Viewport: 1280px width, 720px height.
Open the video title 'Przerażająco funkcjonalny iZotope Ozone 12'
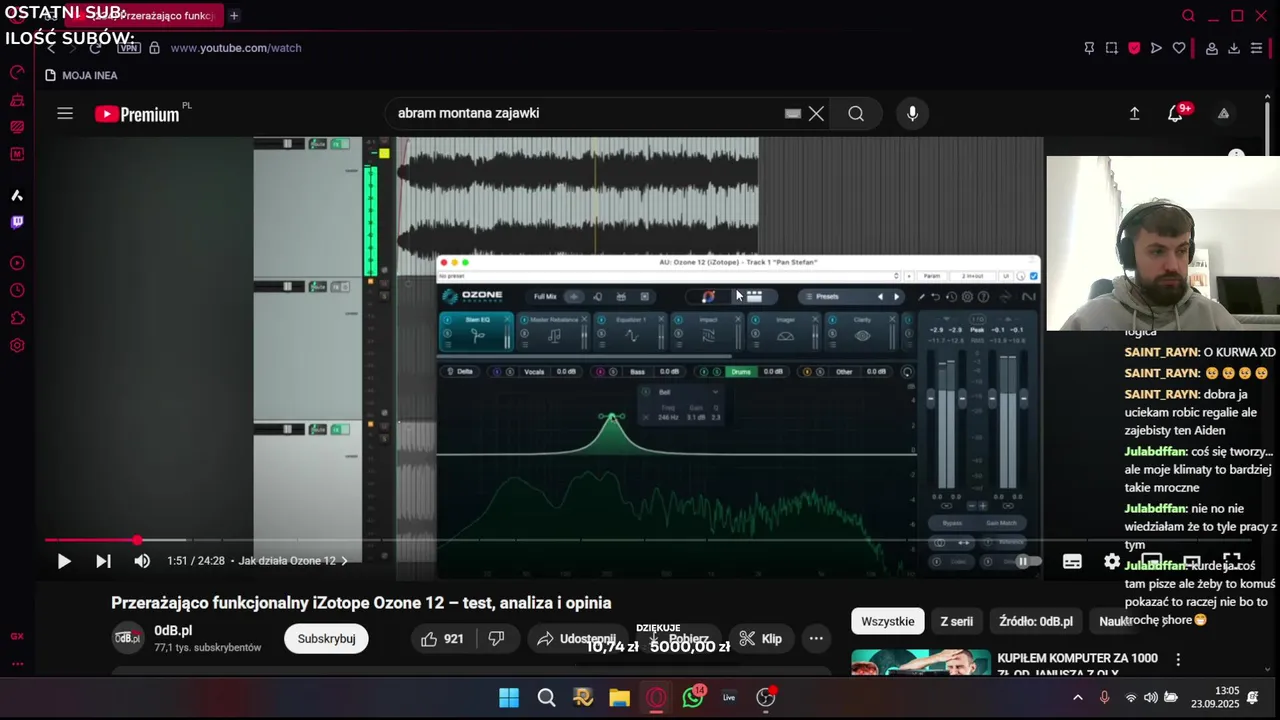(361, 603)
